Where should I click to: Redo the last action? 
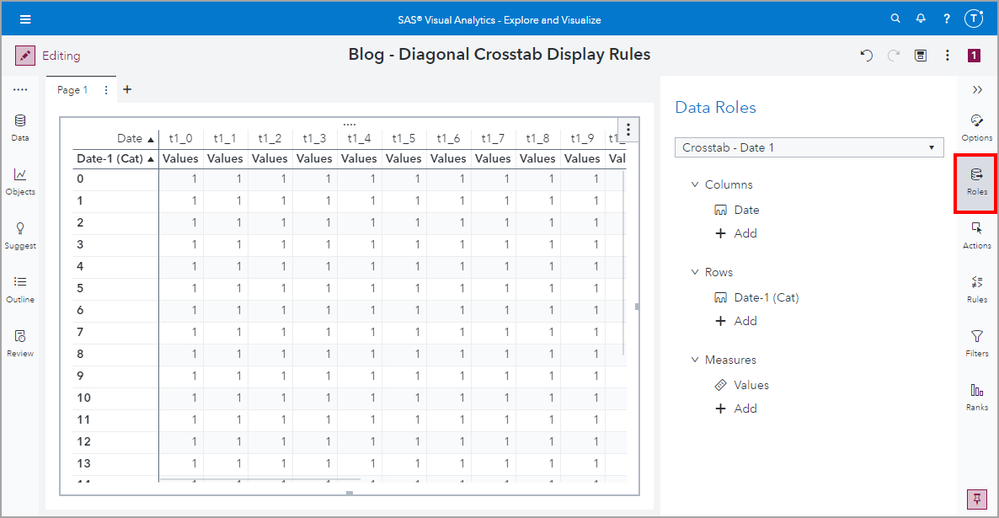(894, 55)
